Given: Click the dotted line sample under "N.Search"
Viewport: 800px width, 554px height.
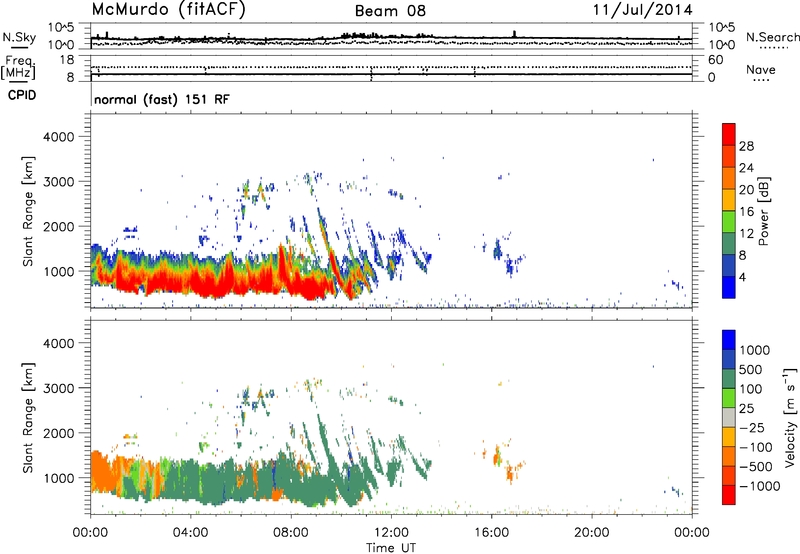Looking at the screenshot, I should pos(773,48).
